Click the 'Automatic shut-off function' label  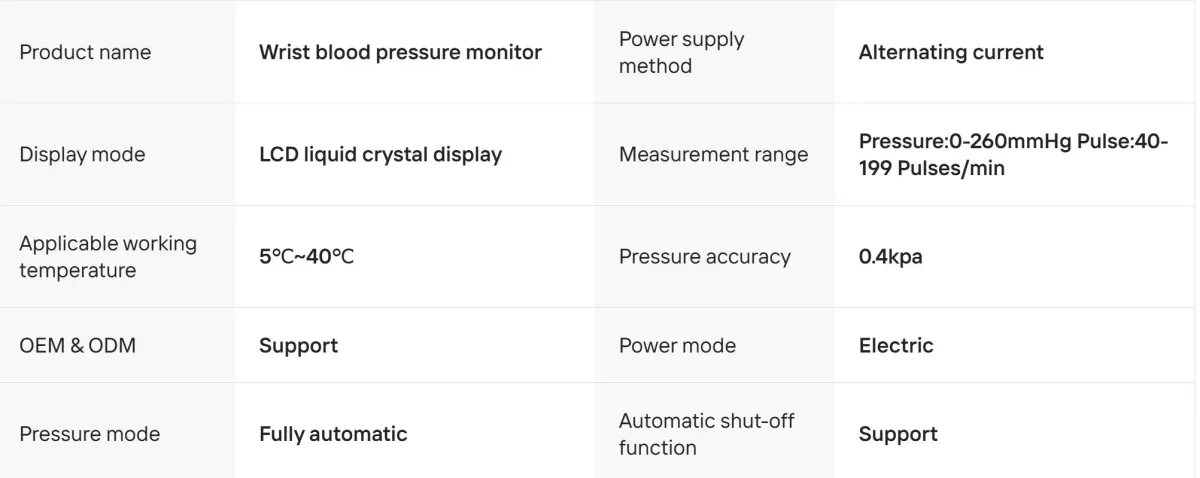[x=706, y=434]
